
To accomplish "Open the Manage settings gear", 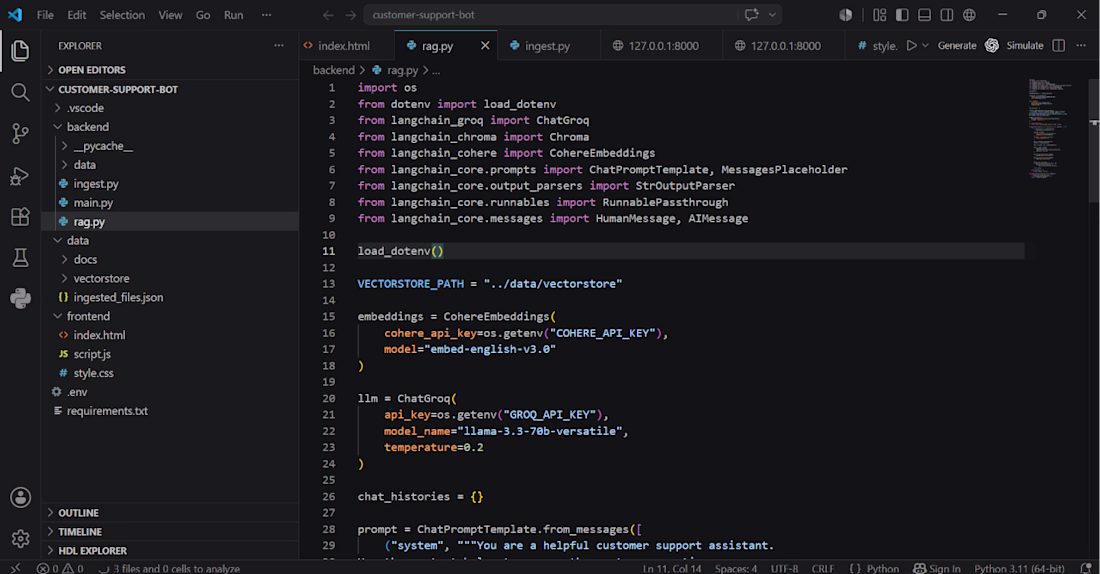I will point(20,538).
